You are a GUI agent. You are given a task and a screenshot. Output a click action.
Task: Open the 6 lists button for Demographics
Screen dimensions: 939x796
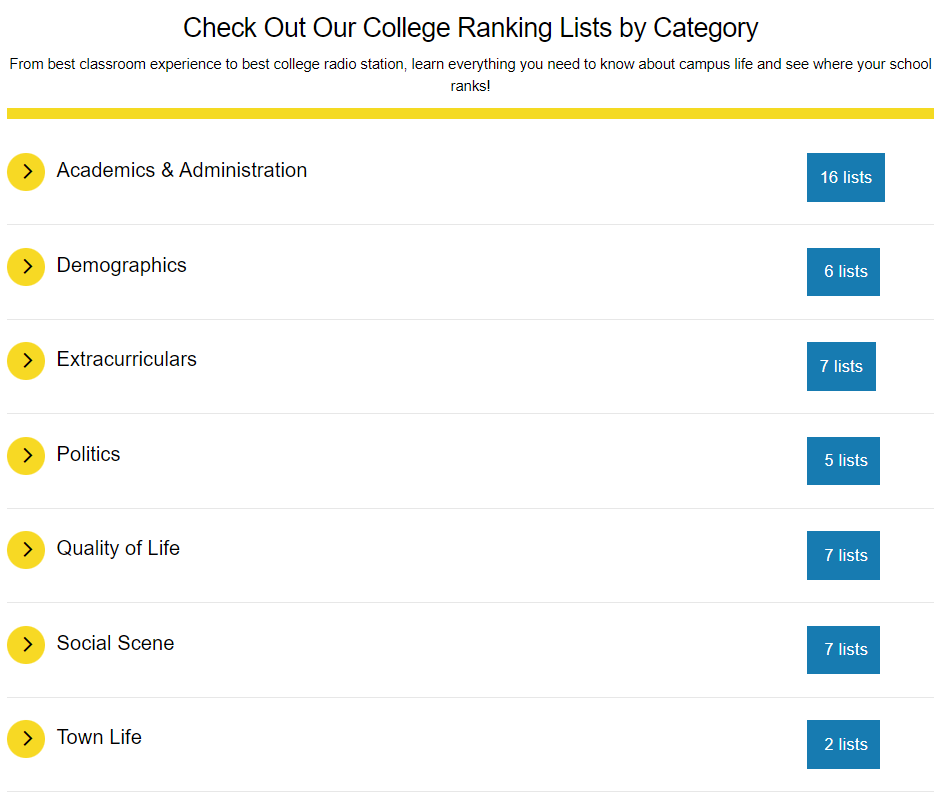pos(843,271)
